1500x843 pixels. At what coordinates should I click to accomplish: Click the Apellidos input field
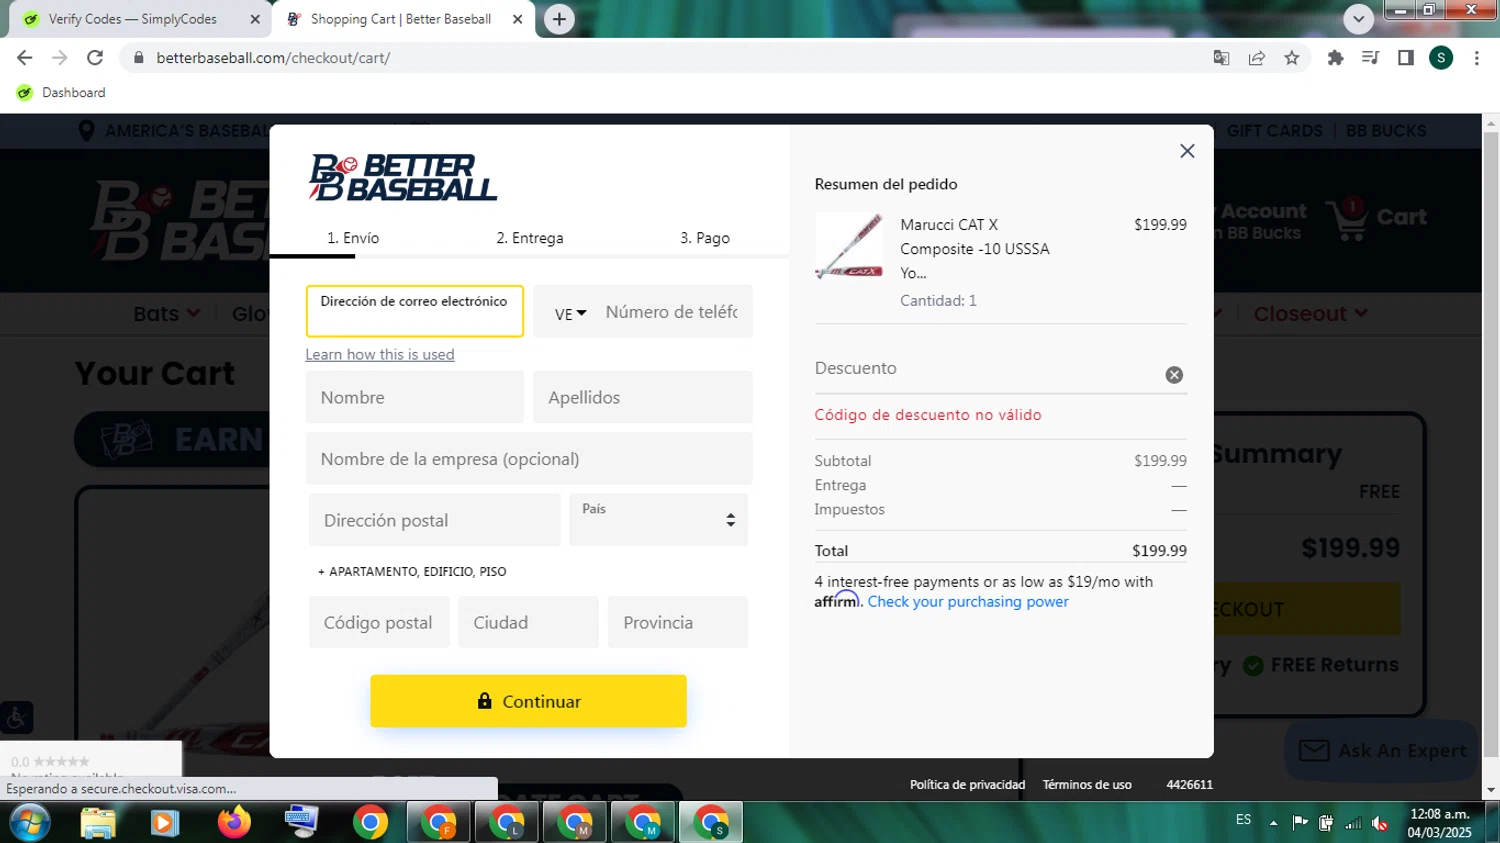click(x=642, y=397)
